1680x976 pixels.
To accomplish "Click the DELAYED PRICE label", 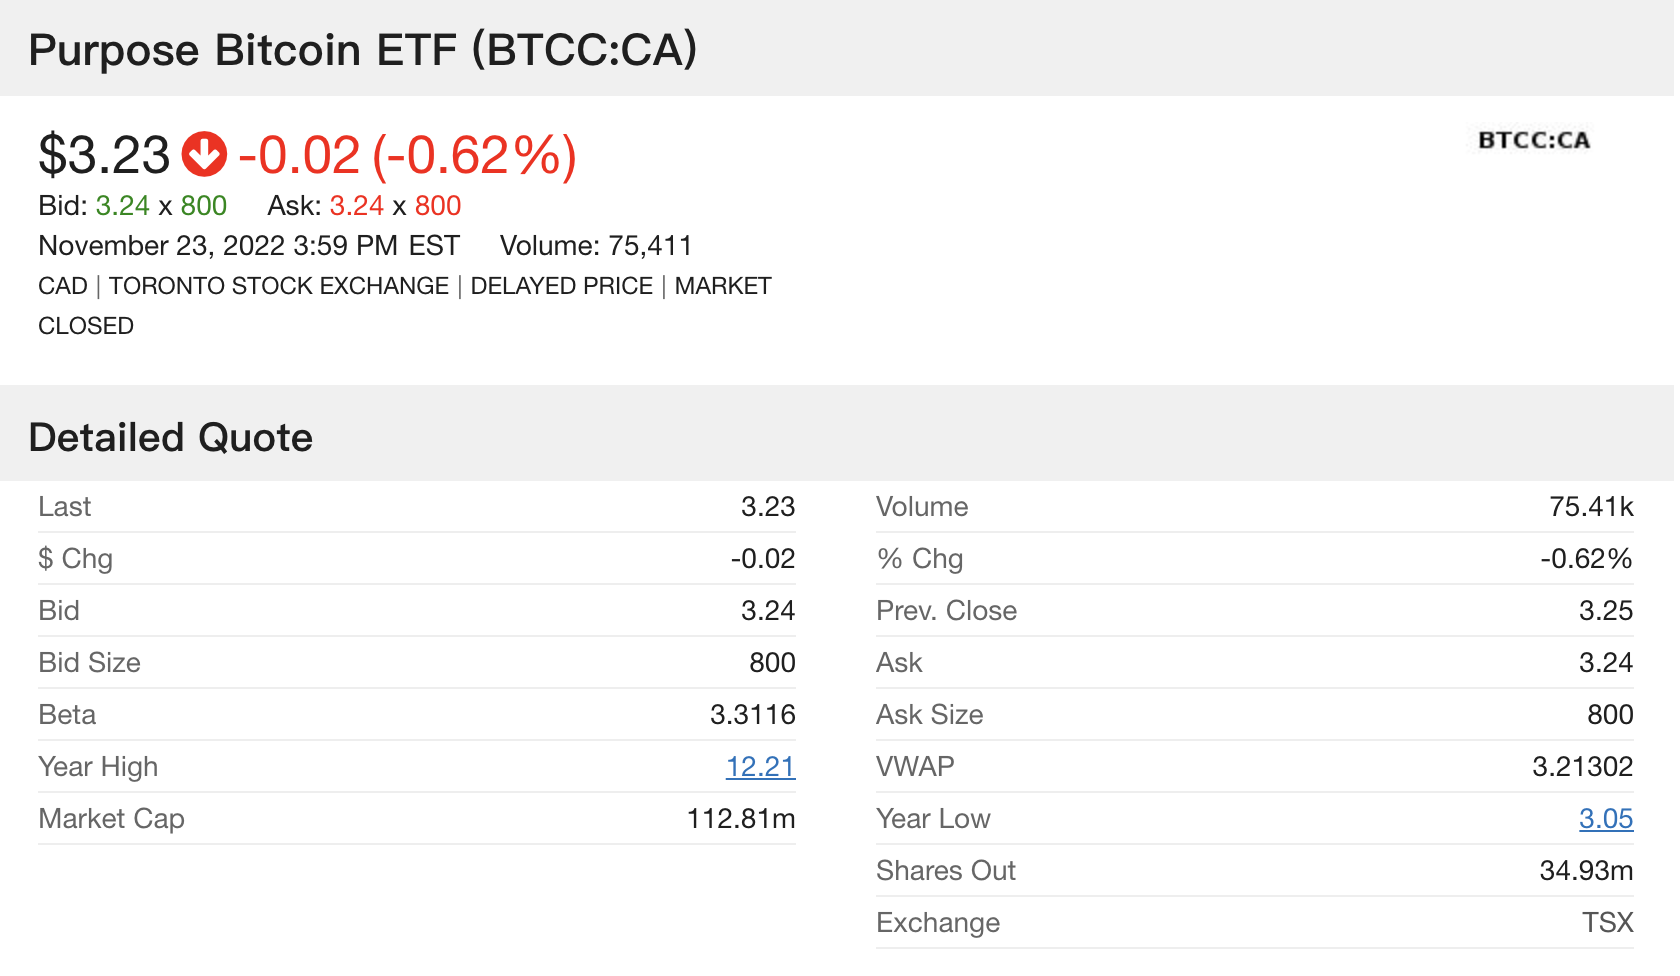I will 561,286.
